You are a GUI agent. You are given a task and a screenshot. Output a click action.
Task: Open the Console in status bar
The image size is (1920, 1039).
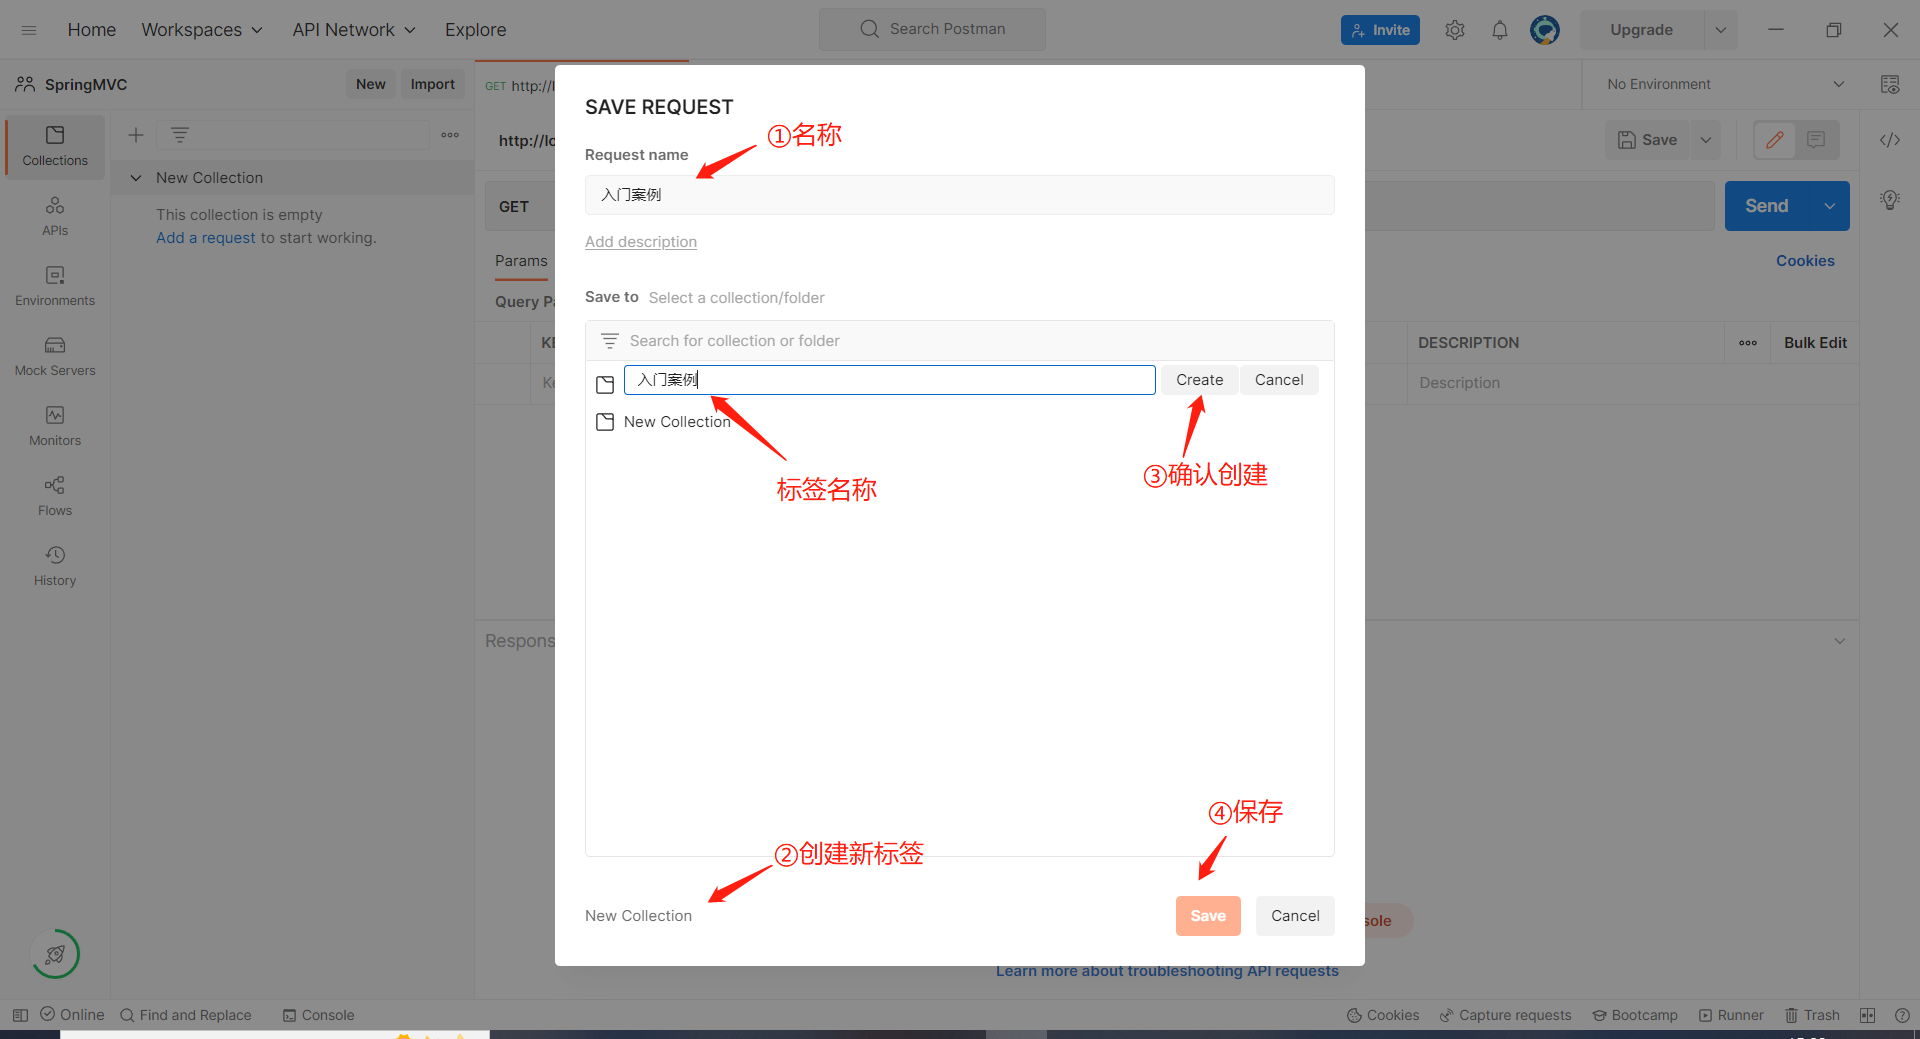point(318,1015)
